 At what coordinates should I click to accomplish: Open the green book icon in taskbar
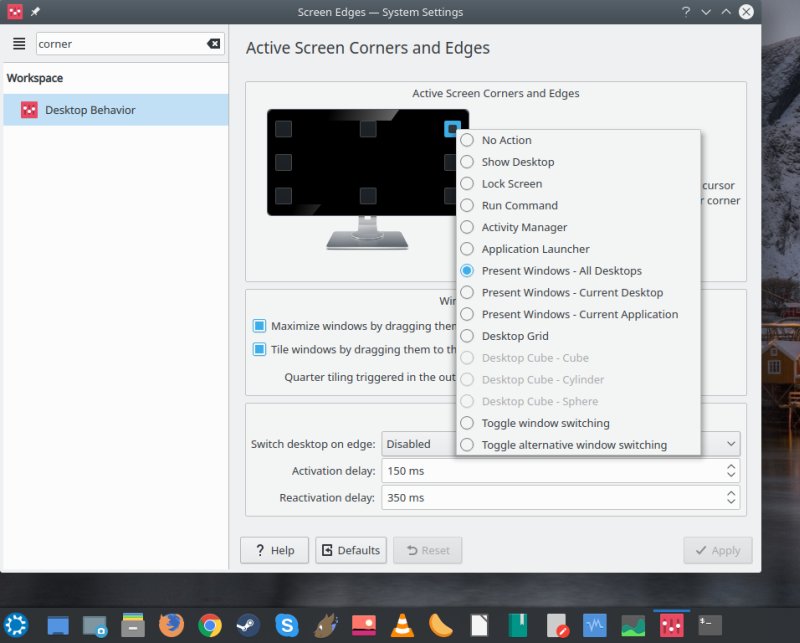(x=517, y=625)
